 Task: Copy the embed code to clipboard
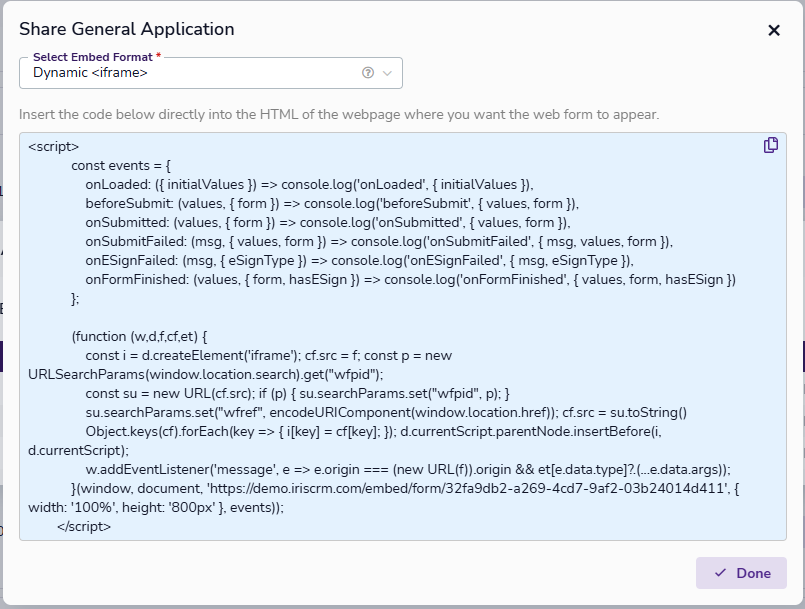coord(770,146)
